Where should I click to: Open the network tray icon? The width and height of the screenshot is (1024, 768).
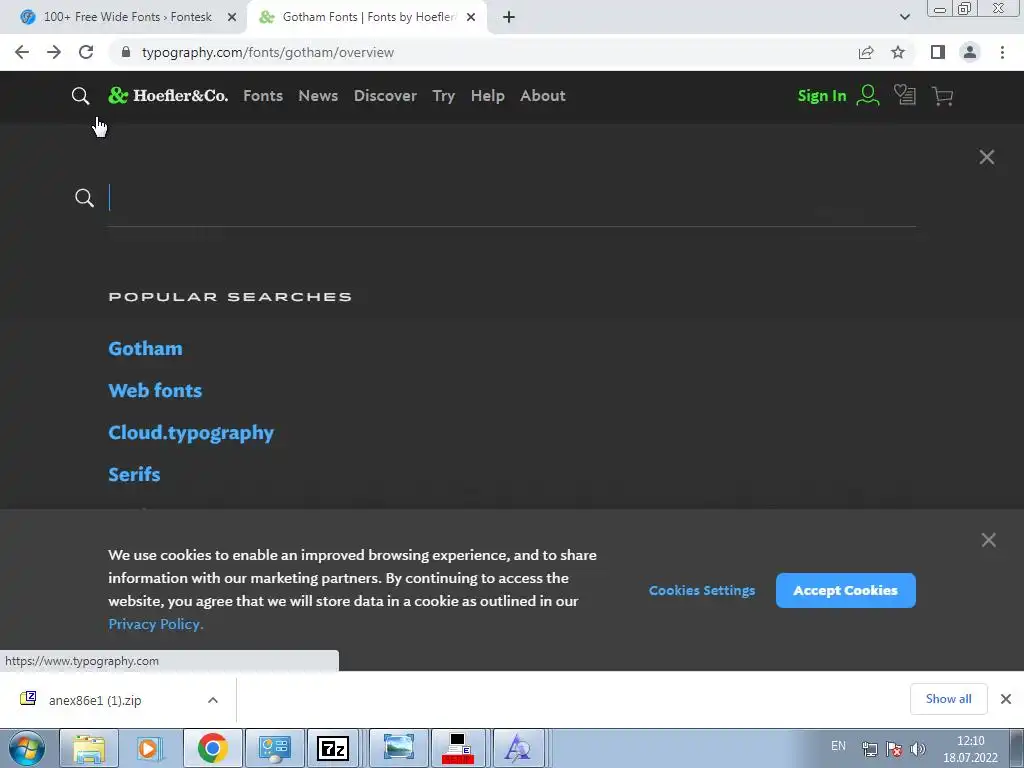(870, 749)
